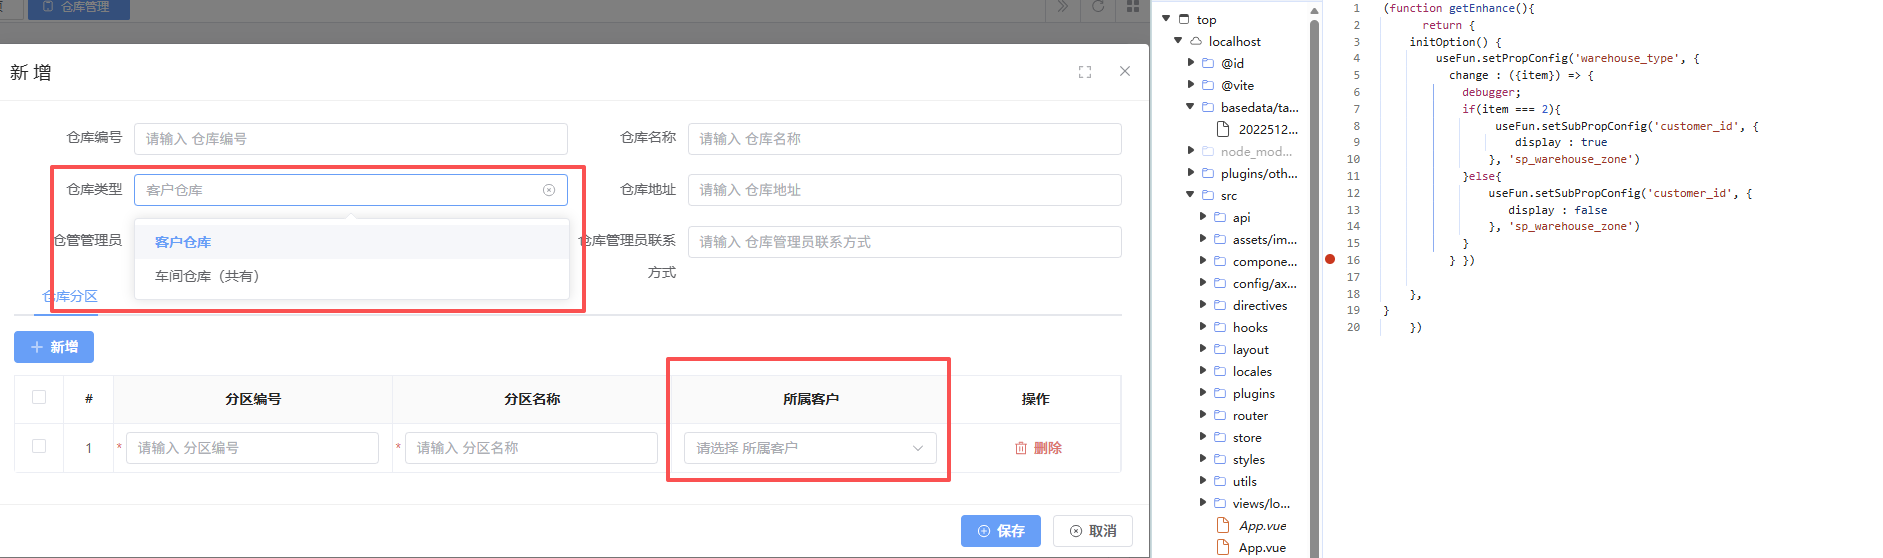Click the 保存 button

(1000, 531)
